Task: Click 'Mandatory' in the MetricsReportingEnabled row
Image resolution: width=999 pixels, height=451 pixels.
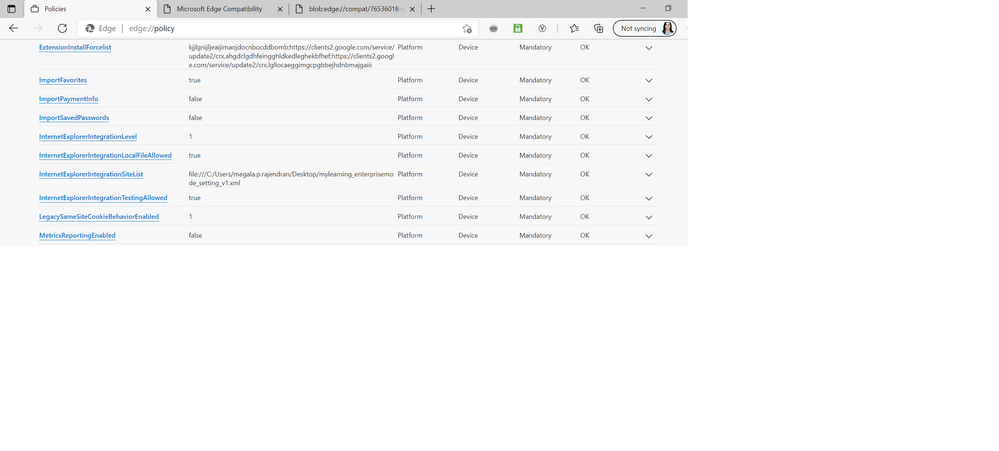Action: coord(535,236)
